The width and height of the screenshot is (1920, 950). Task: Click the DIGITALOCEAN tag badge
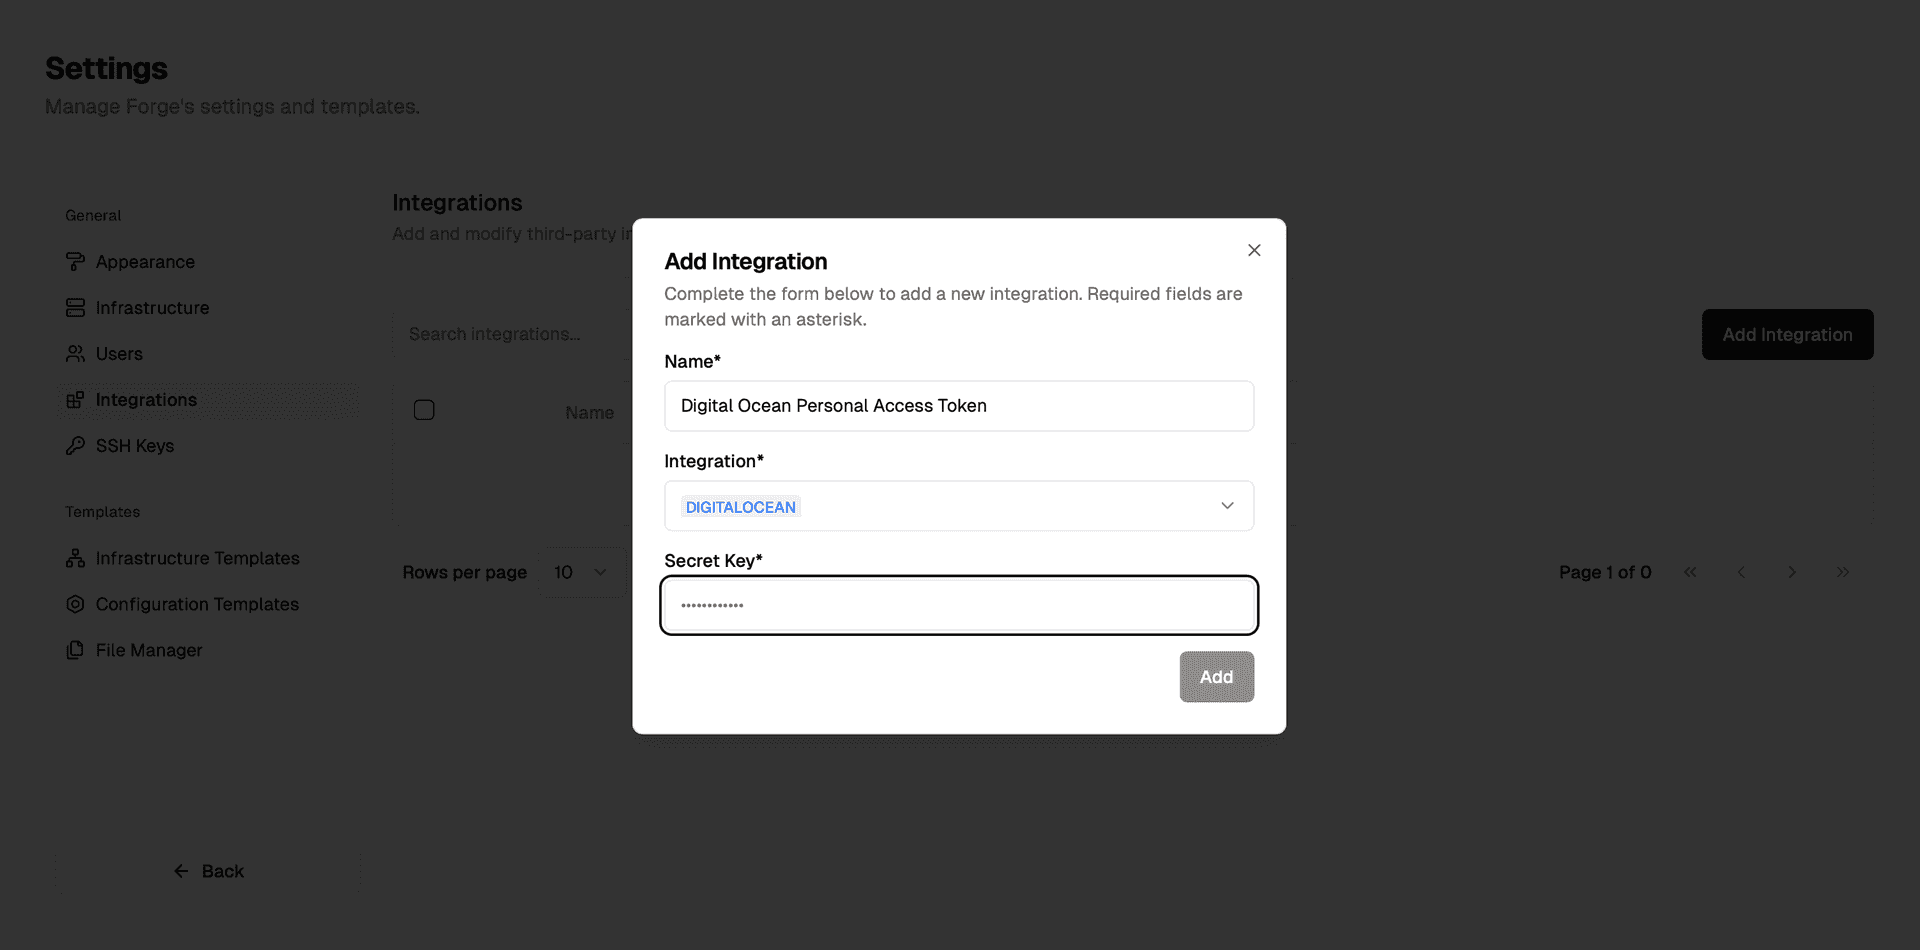(741, 507)
